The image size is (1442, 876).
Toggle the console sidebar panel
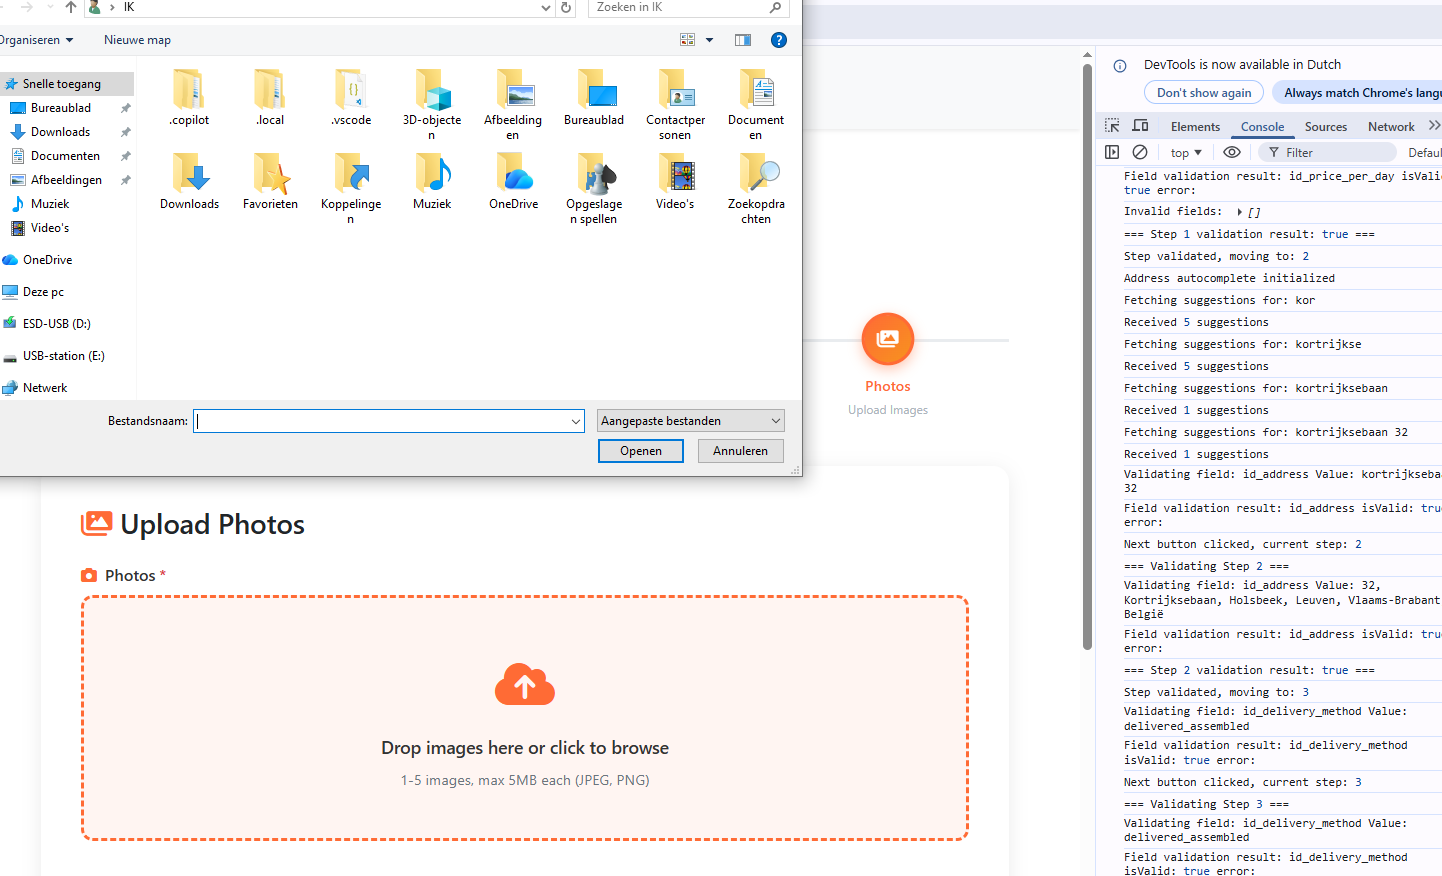(1112, 152)
